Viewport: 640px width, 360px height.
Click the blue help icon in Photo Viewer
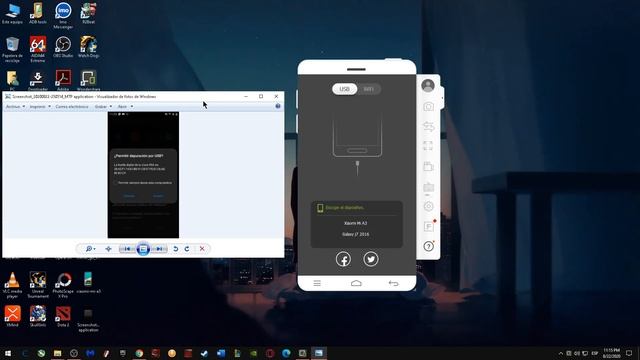(x=278, y=106)
